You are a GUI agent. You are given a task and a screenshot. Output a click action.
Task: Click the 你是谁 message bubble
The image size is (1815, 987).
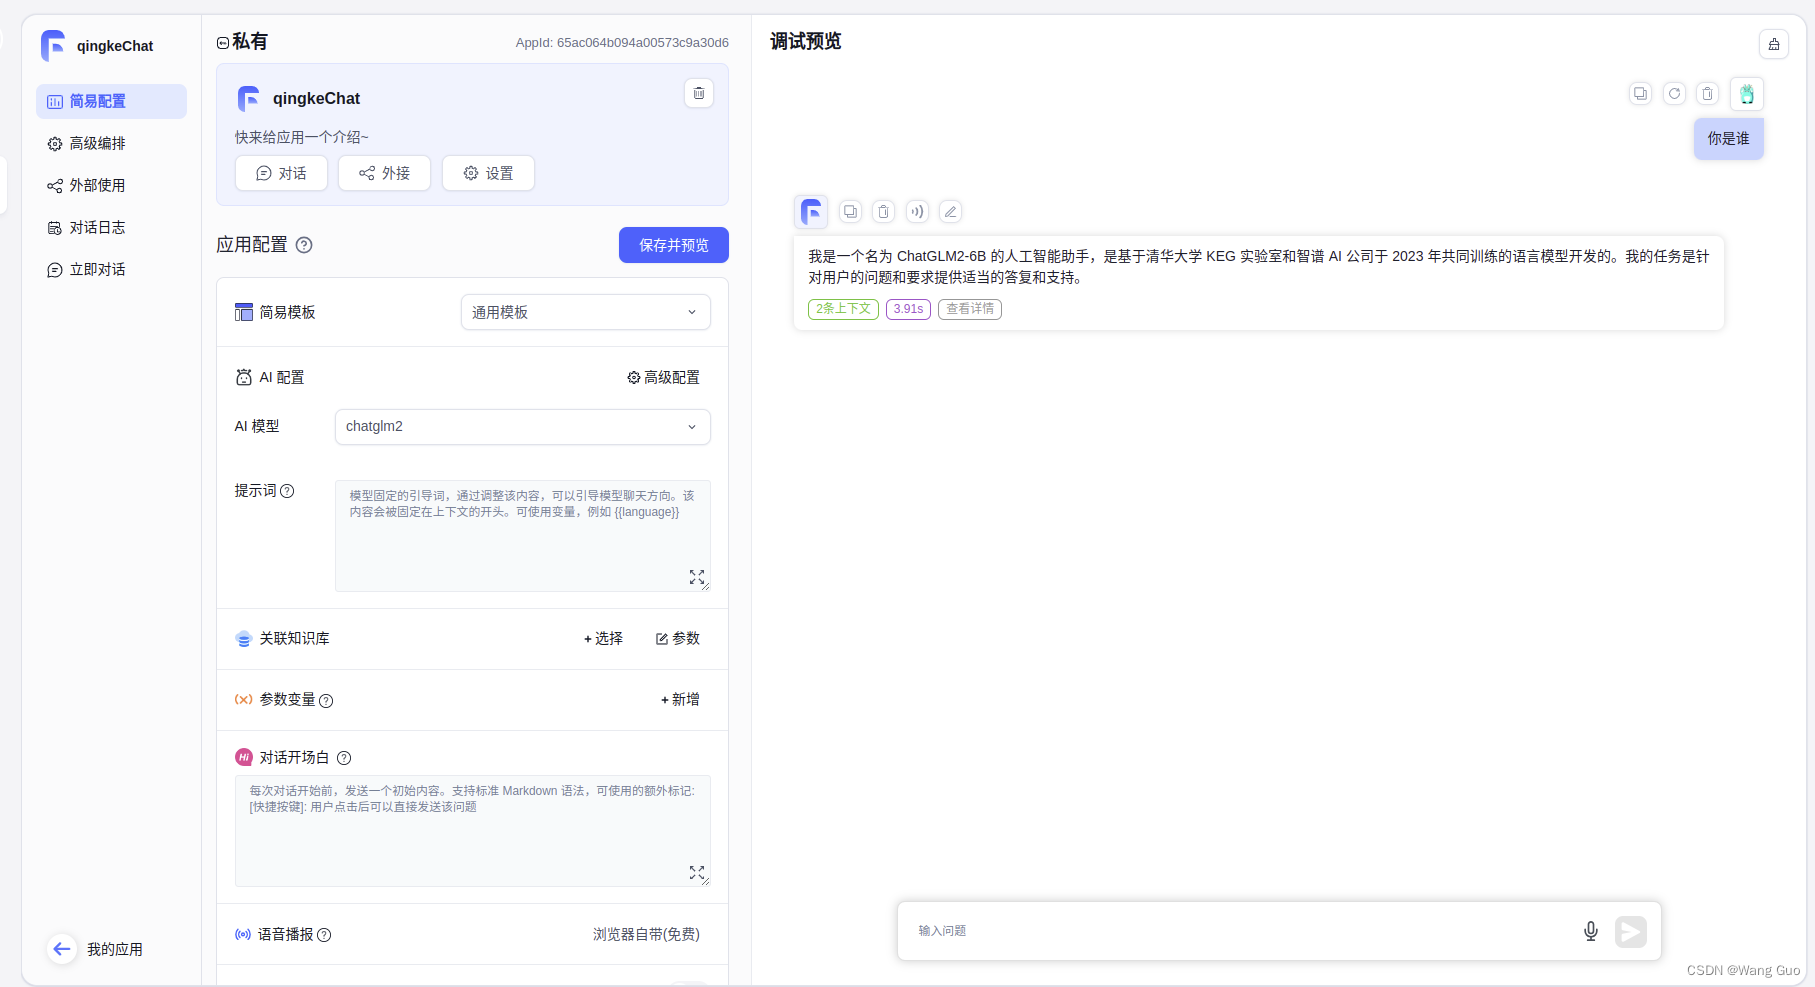pos(1729,139)
